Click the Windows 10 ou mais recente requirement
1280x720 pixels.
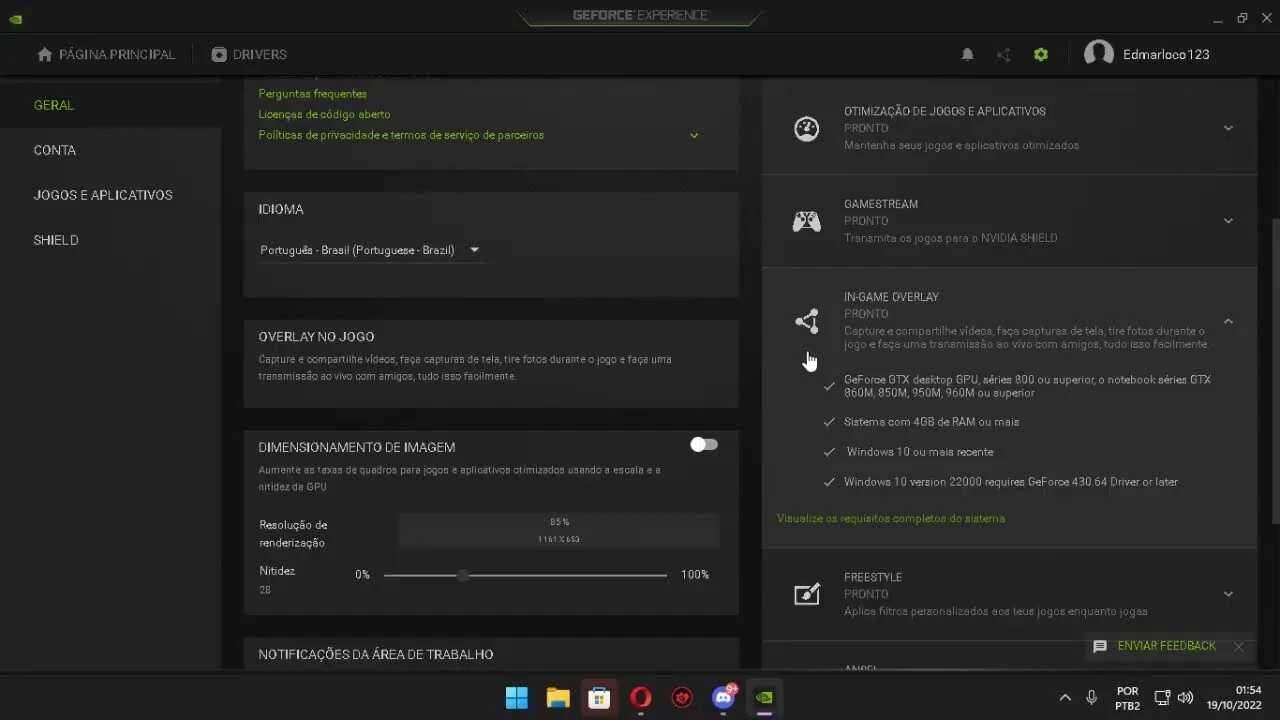click(x=919, y=452)
